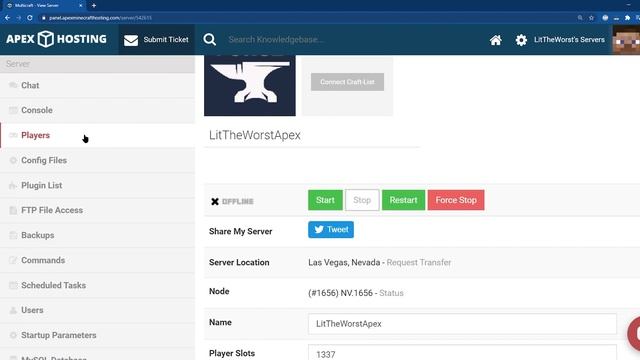The width and height of the screenshot is (640, 360).
Task: Open the Console menu item
Action: pos(98,110)
